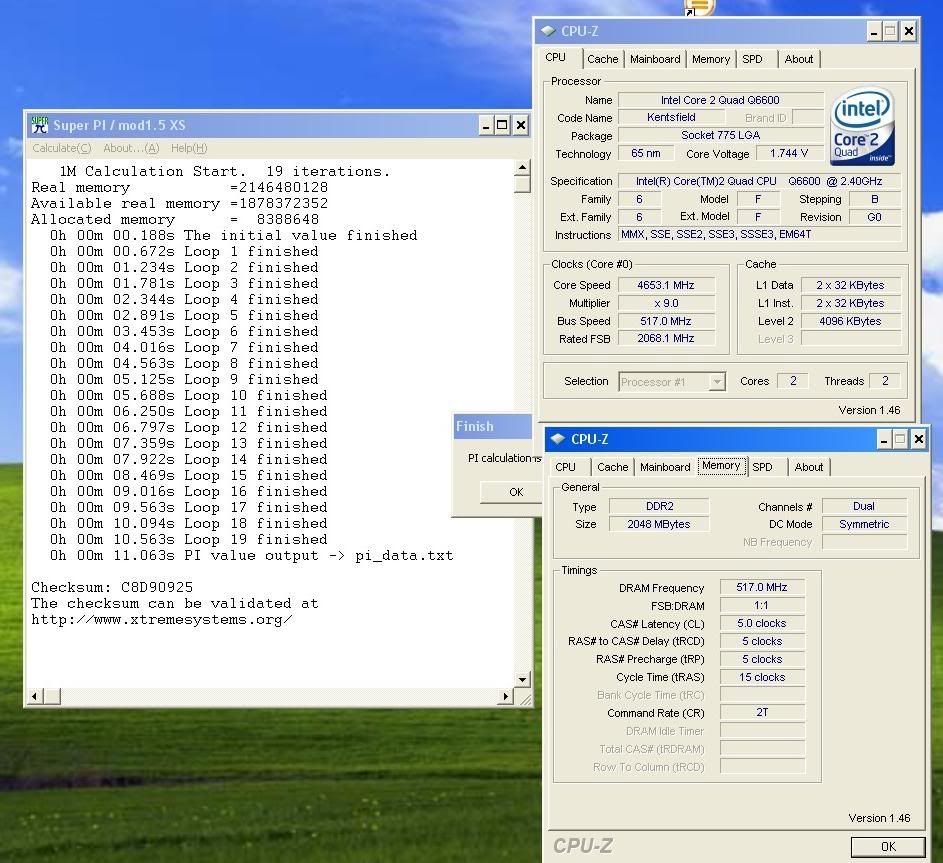
Task: Click the Finish dialog title bar
Action: (493, 426)
